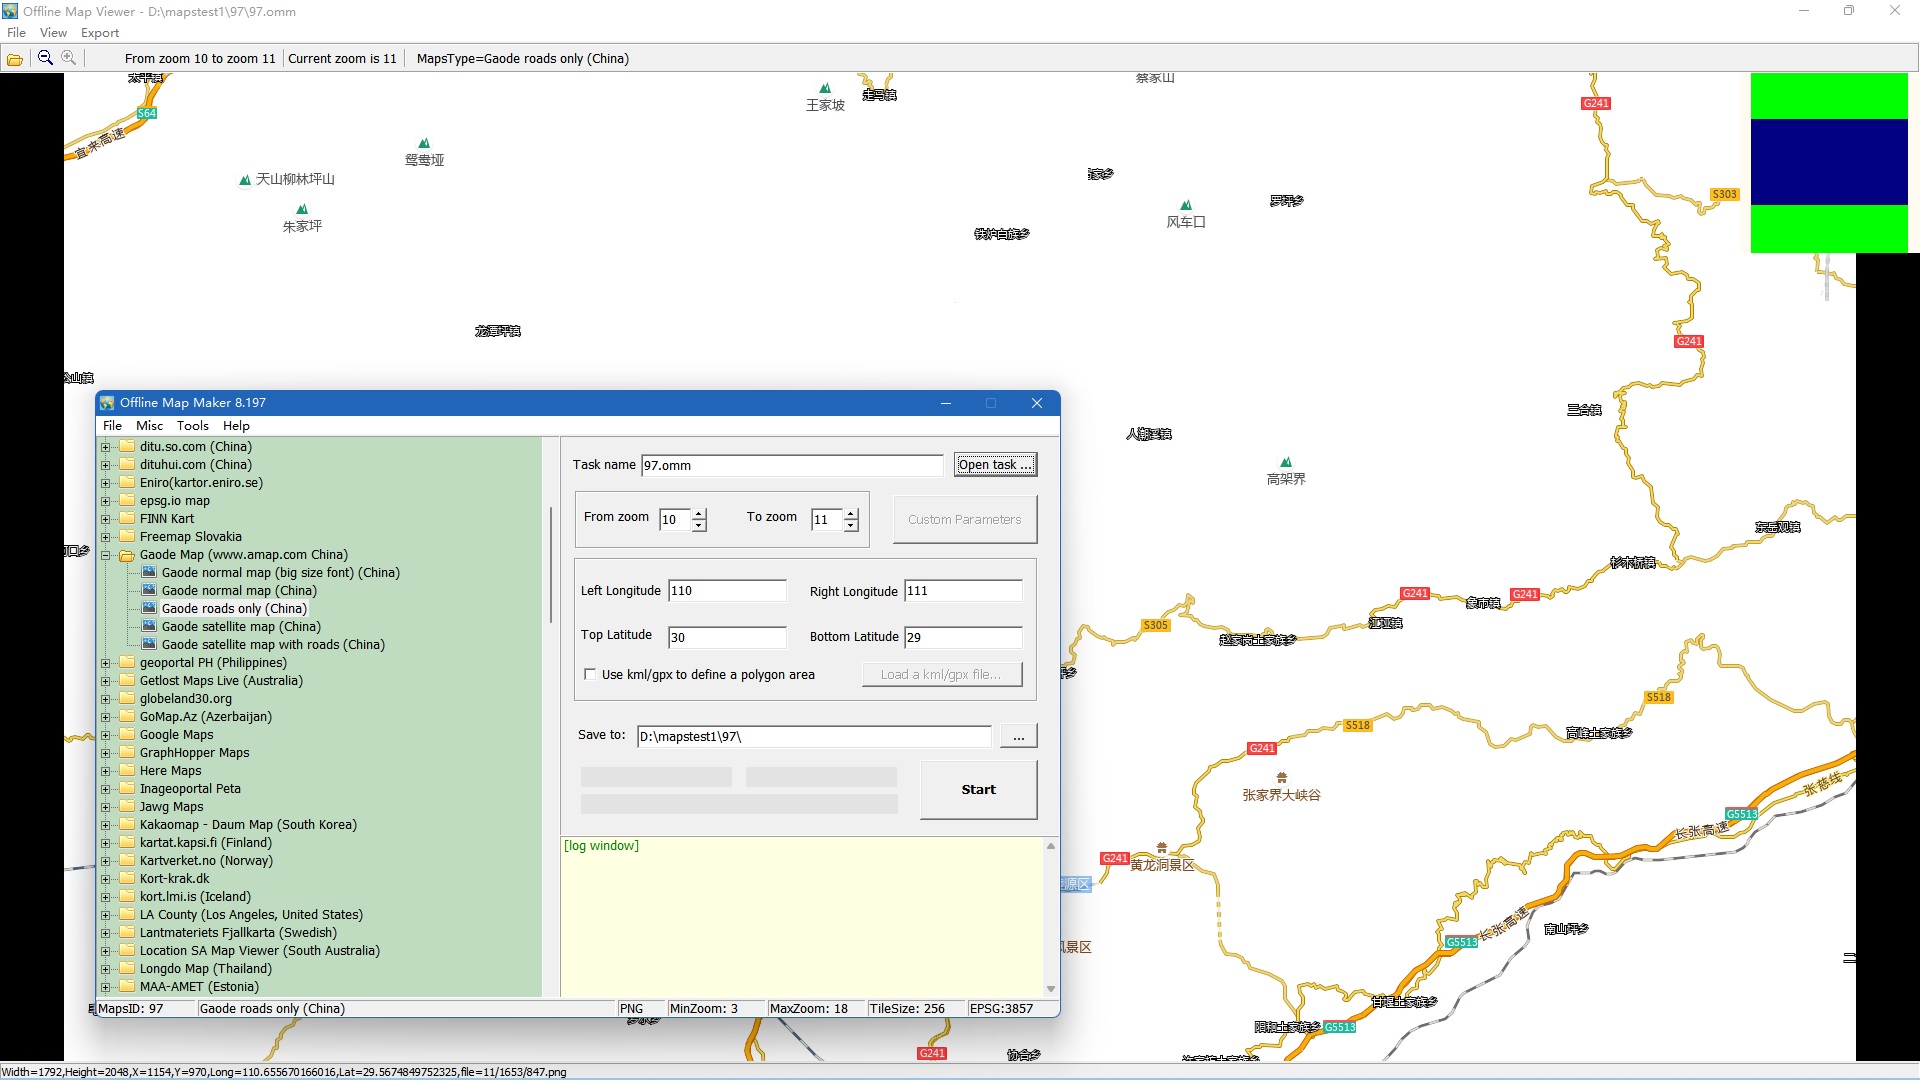The image size is (1920, 1080).
Task: Decrease the From zoom spinner value
Action: (699, 526)
